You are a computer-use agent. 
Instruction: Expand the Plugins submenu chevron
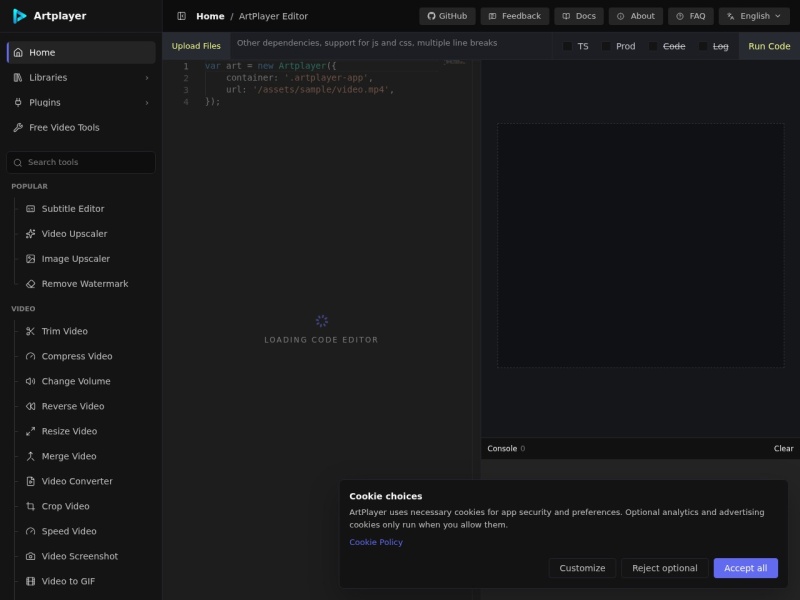[147, 103]
